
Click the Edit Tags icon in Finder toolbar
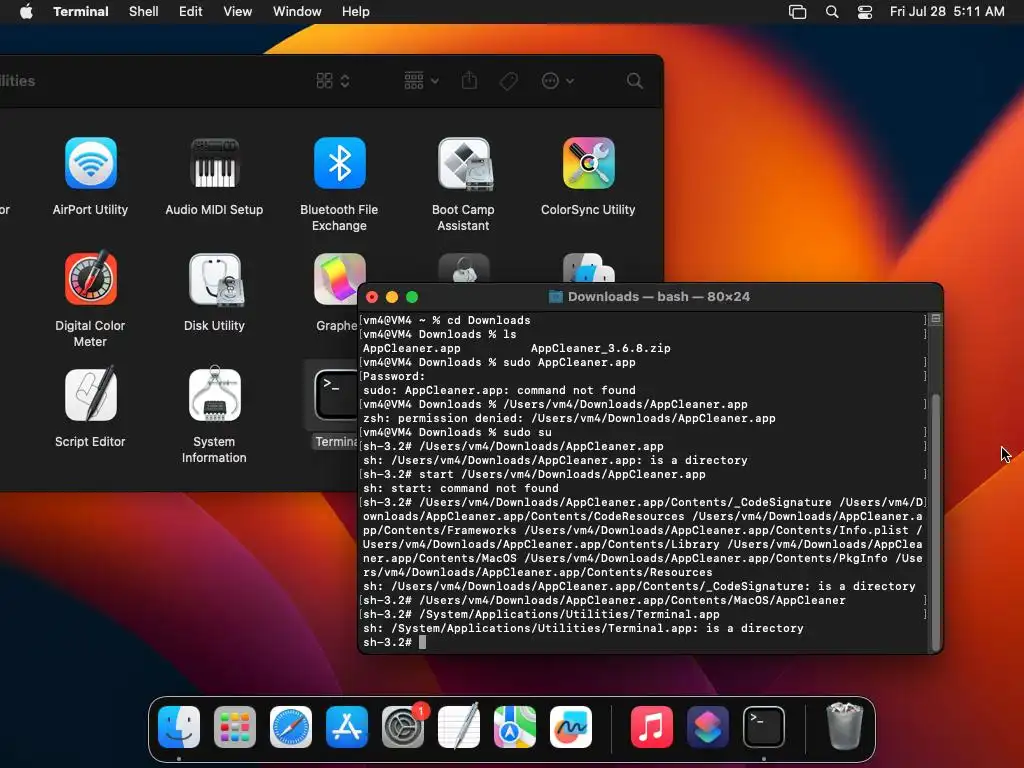[509, 81]
